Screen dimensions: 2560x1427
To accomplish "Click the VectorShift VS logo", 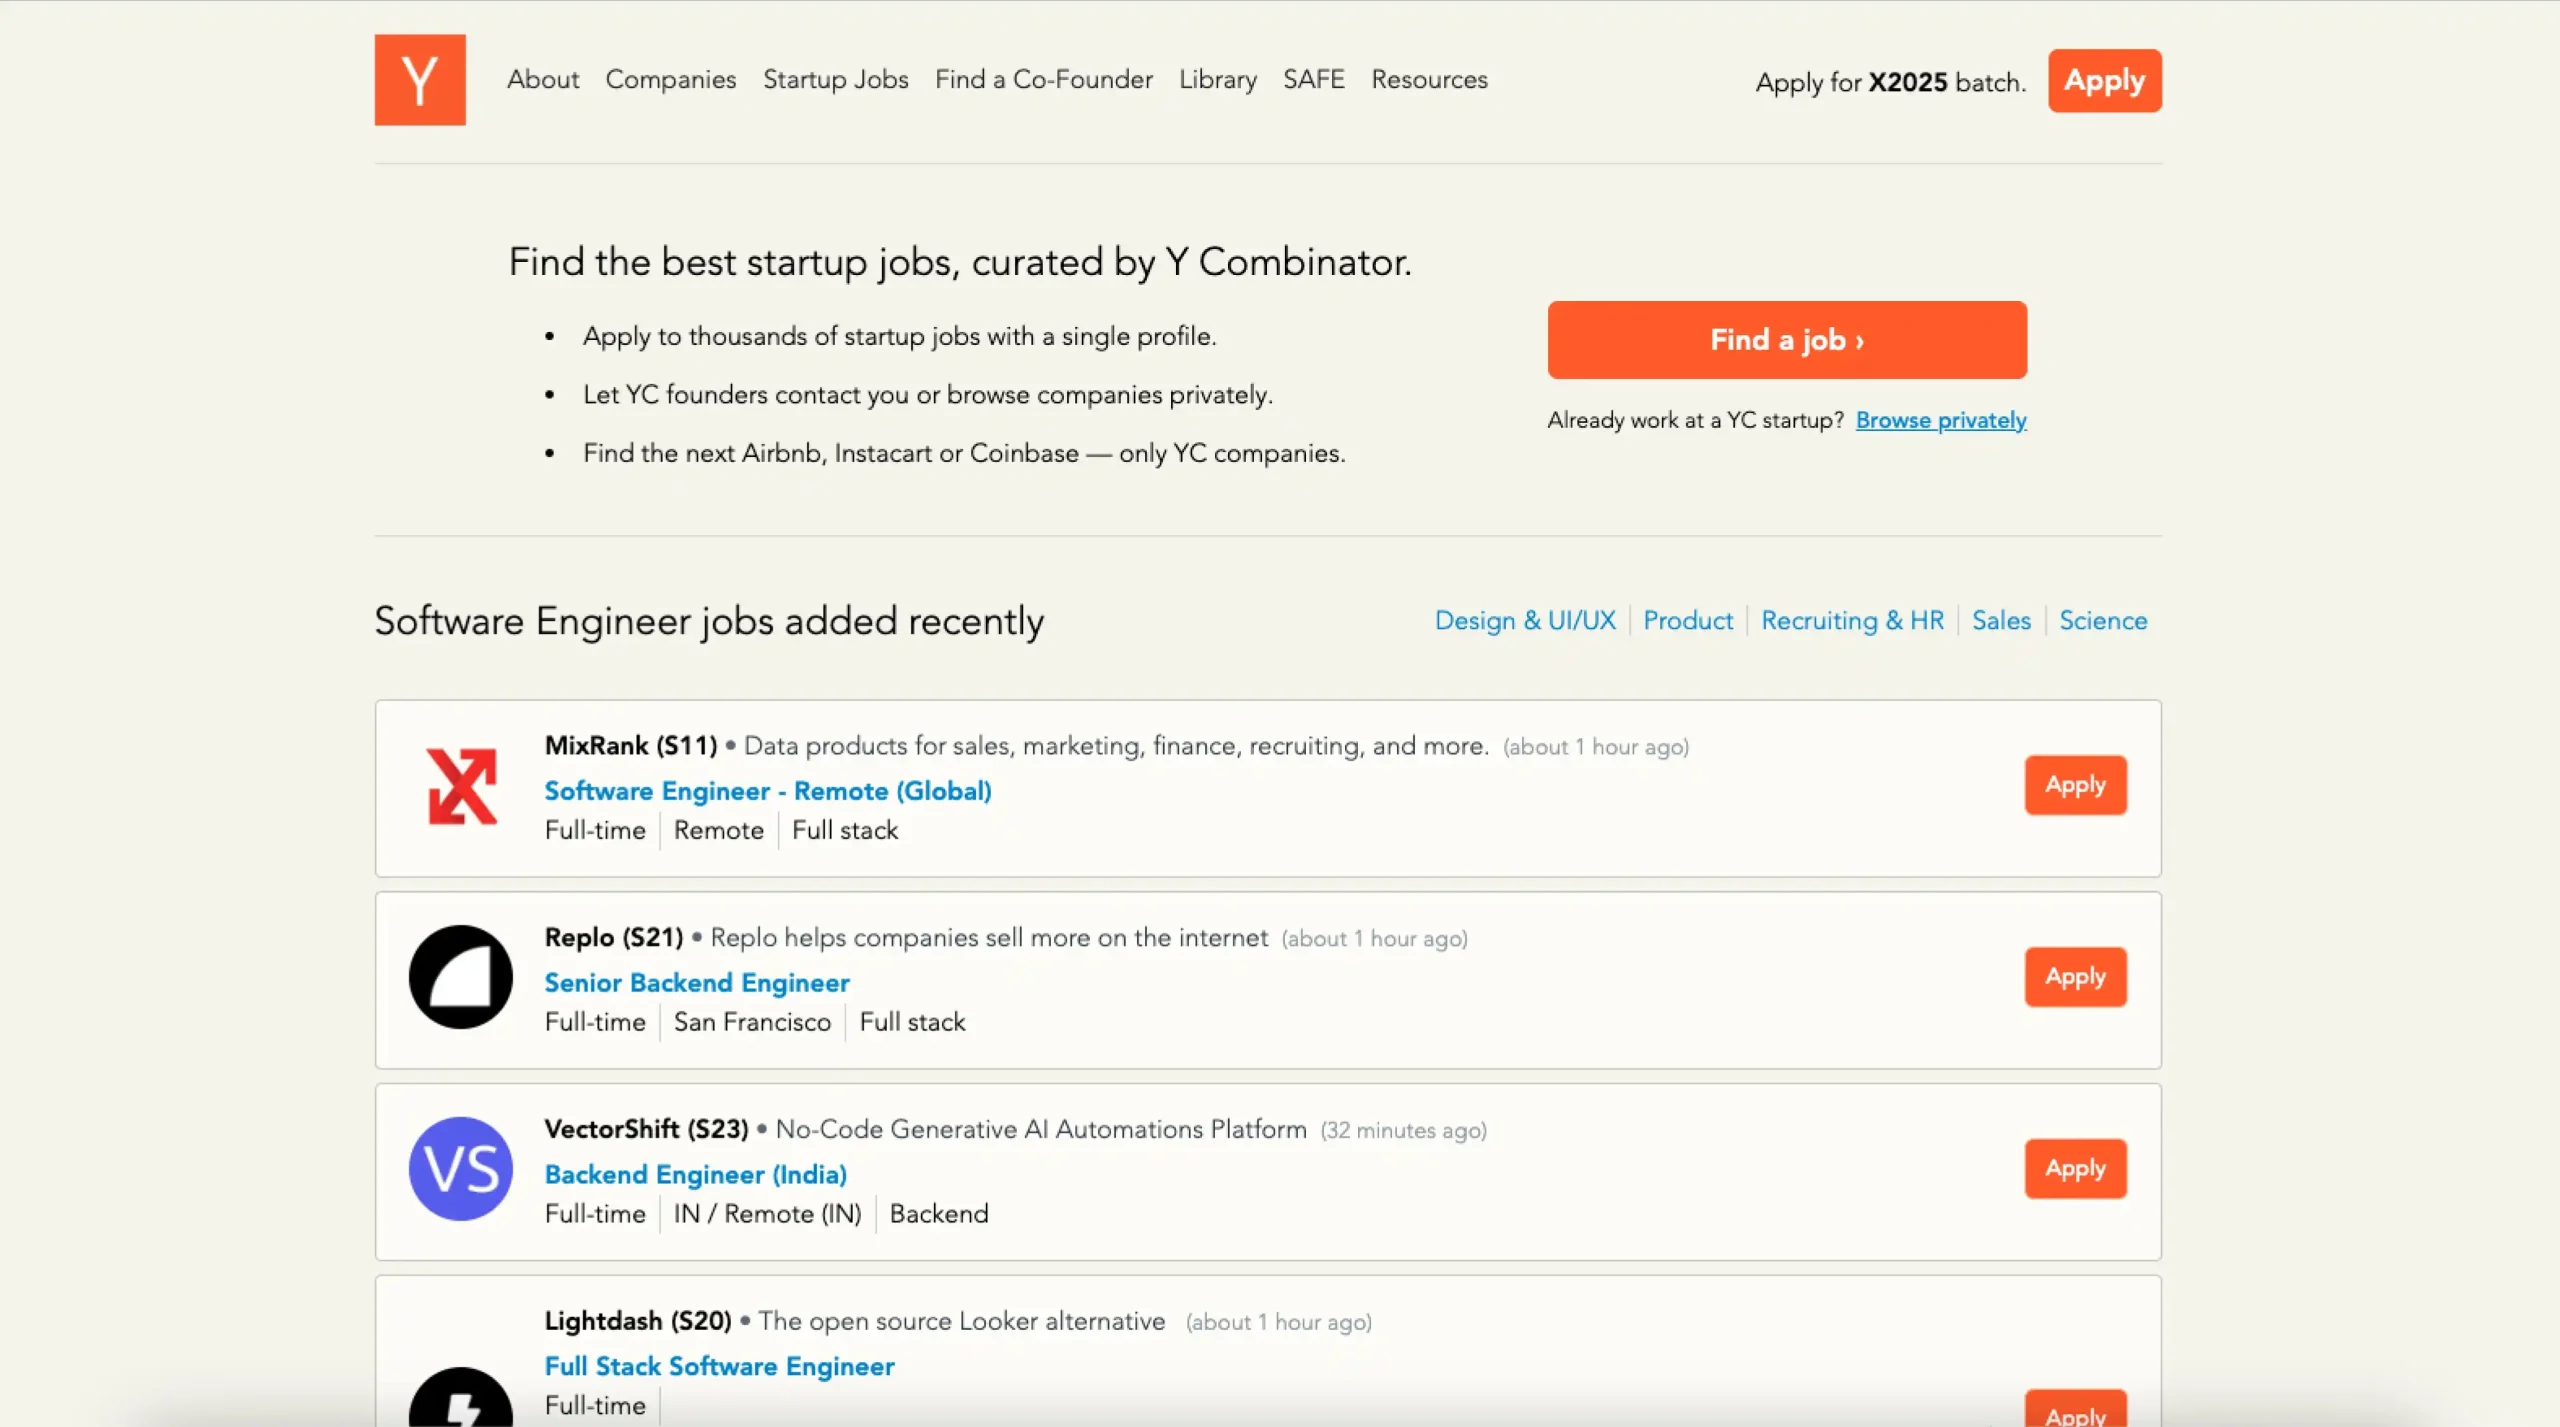I will coord(461,1169).
